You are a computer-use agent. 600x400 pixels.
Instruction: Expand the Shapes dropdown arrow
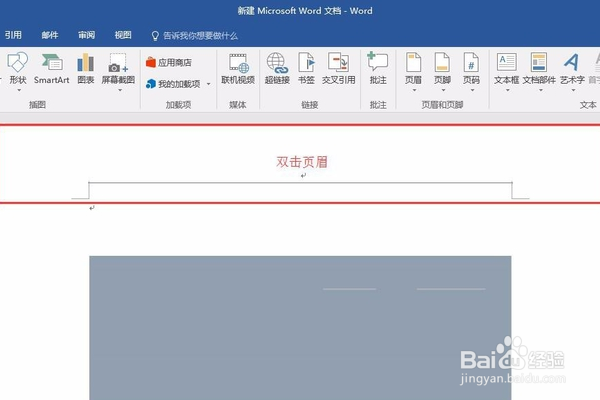[18, 90]
